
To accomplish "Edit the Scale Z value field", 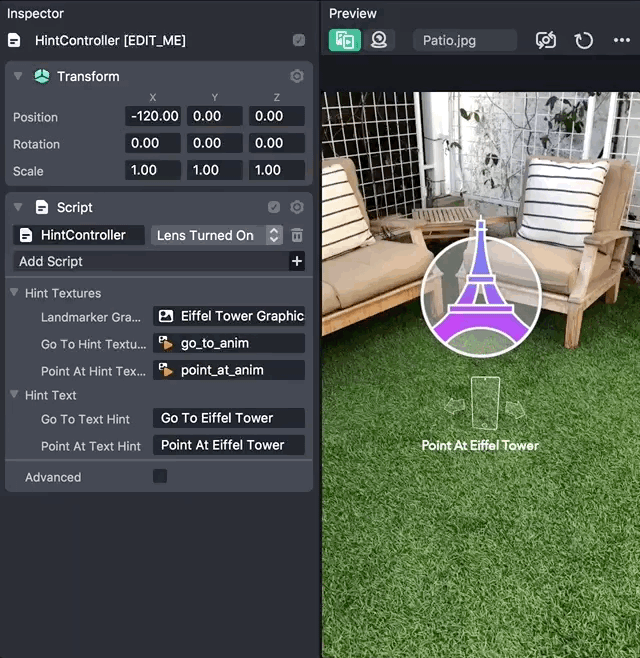I will pos(277,170).
